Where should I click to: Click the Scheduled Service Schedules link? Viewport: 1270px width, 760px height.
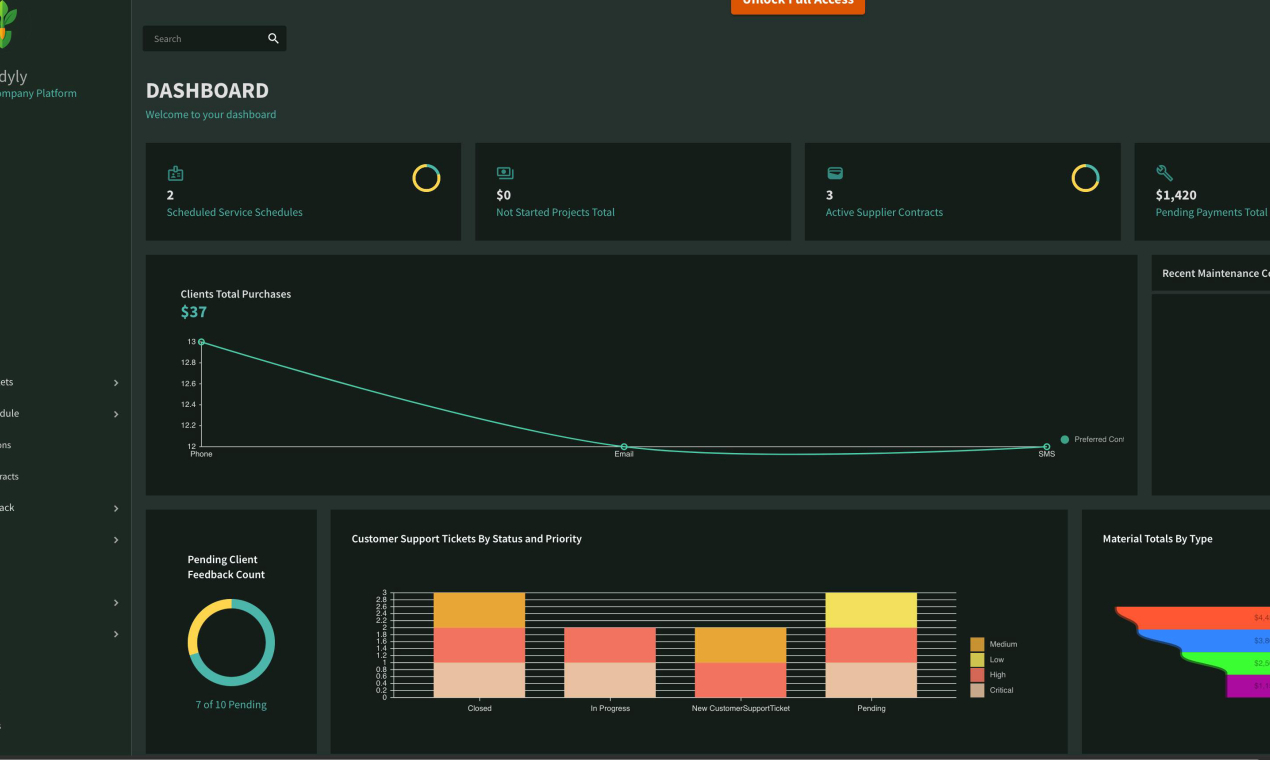coord(234,212)
